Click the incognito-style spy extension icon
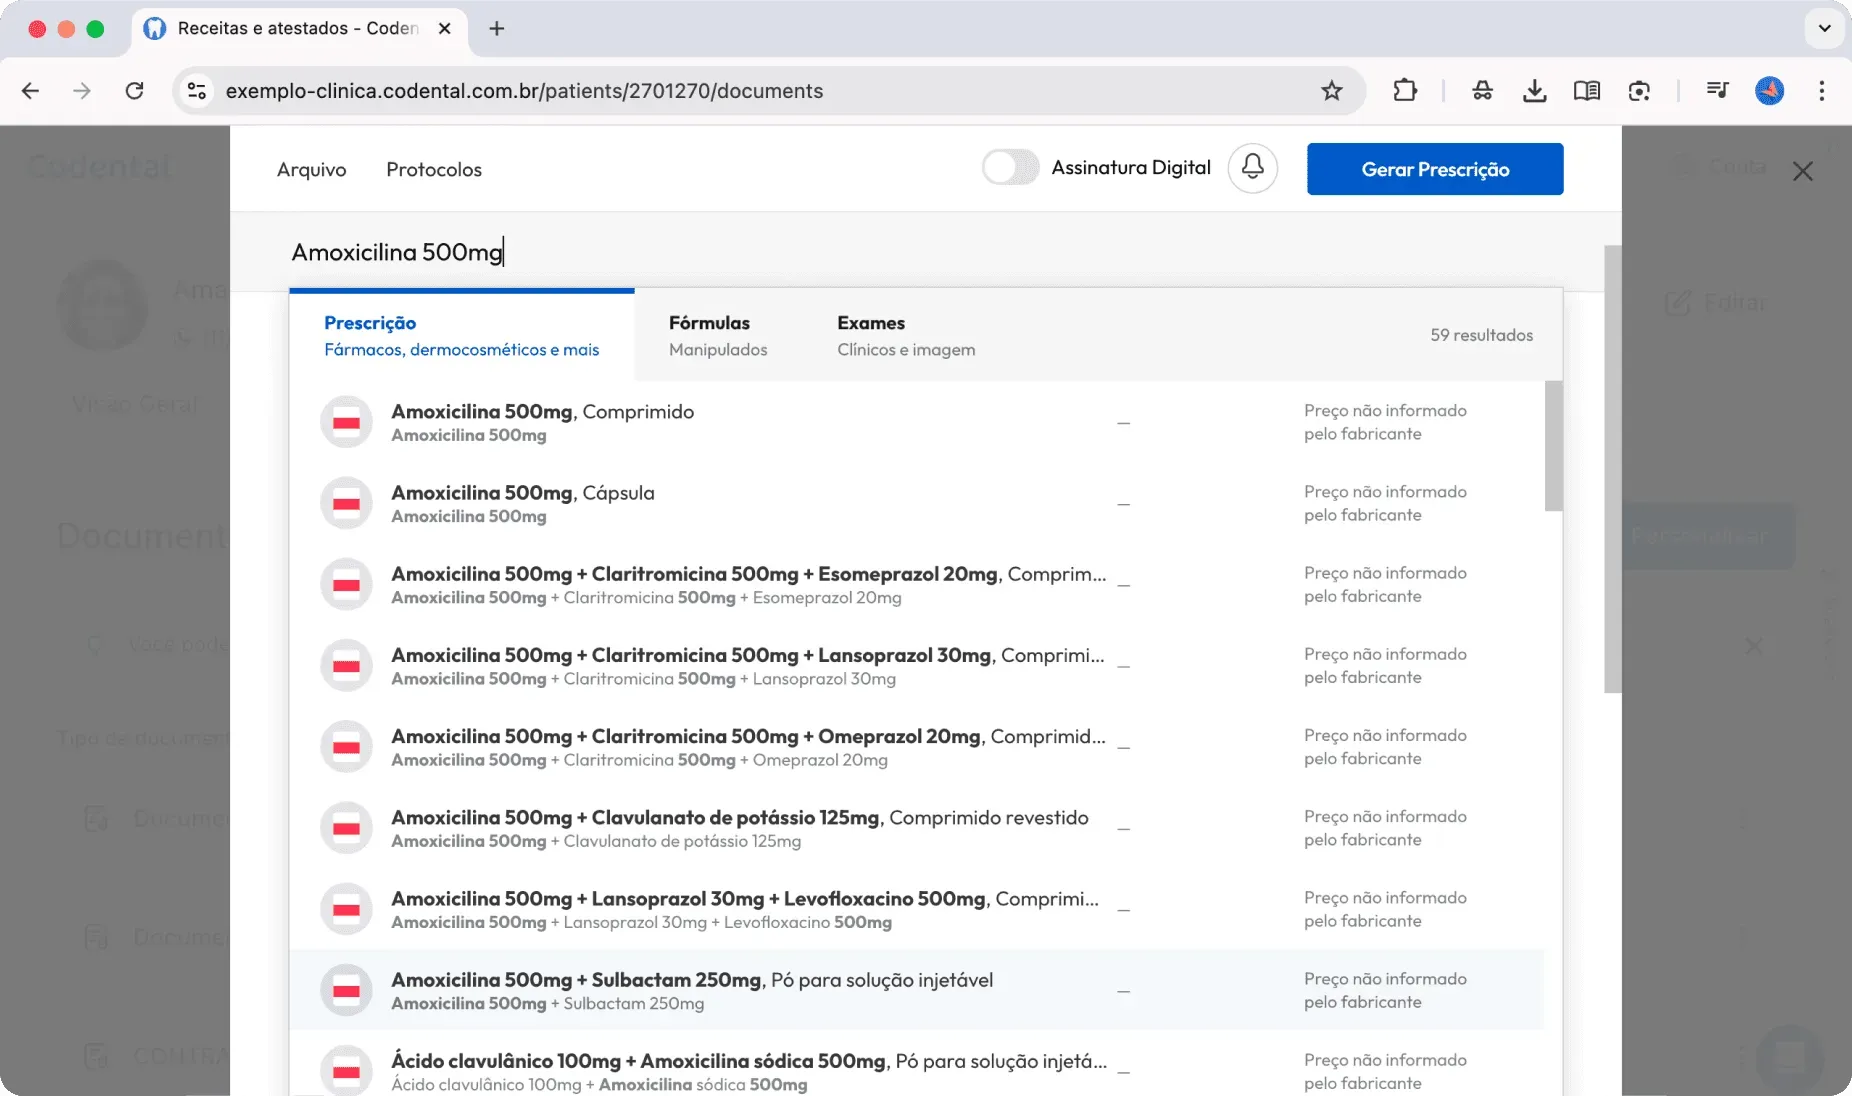This screenshot has width=1852, height=1096. point(1482,91)
